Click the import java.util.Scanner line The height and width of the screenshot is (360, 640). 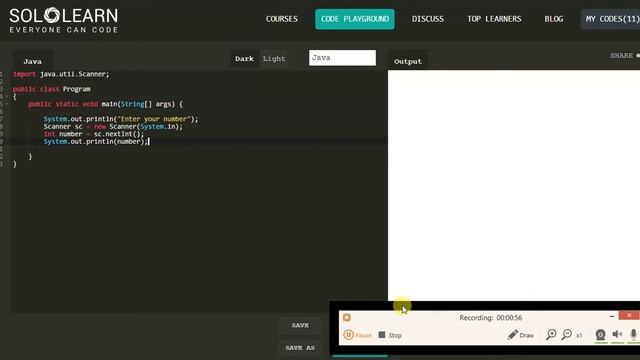pyautogui.click(x=61, y=74)
